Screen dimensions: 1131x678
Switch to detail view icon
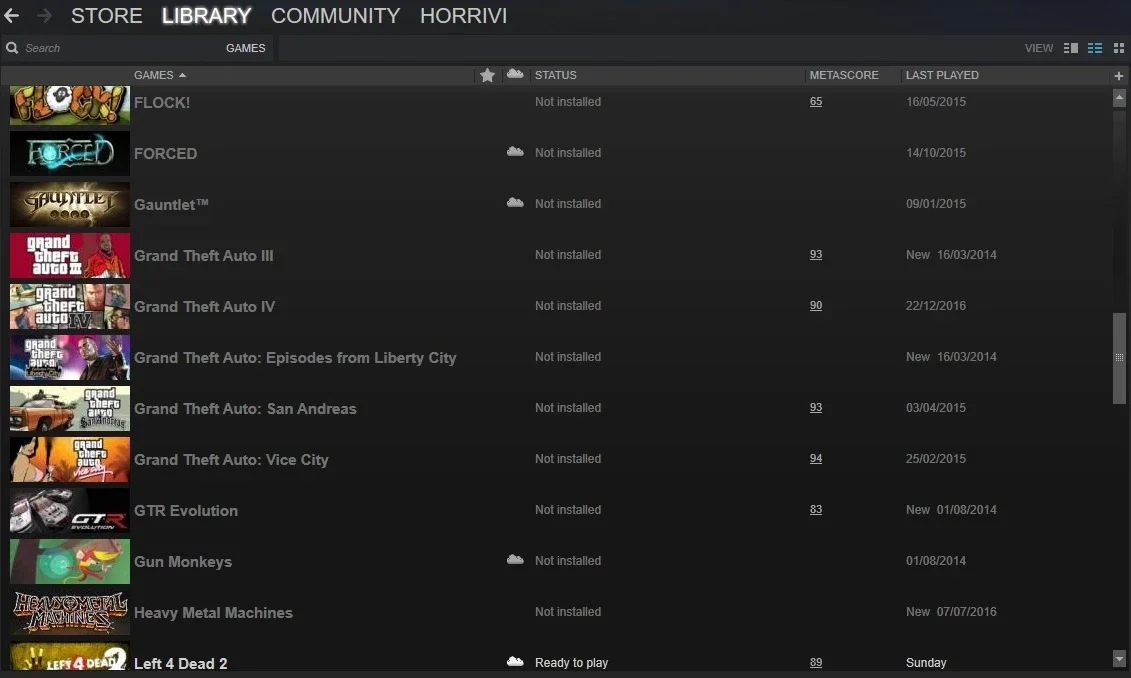[1071, 48]
